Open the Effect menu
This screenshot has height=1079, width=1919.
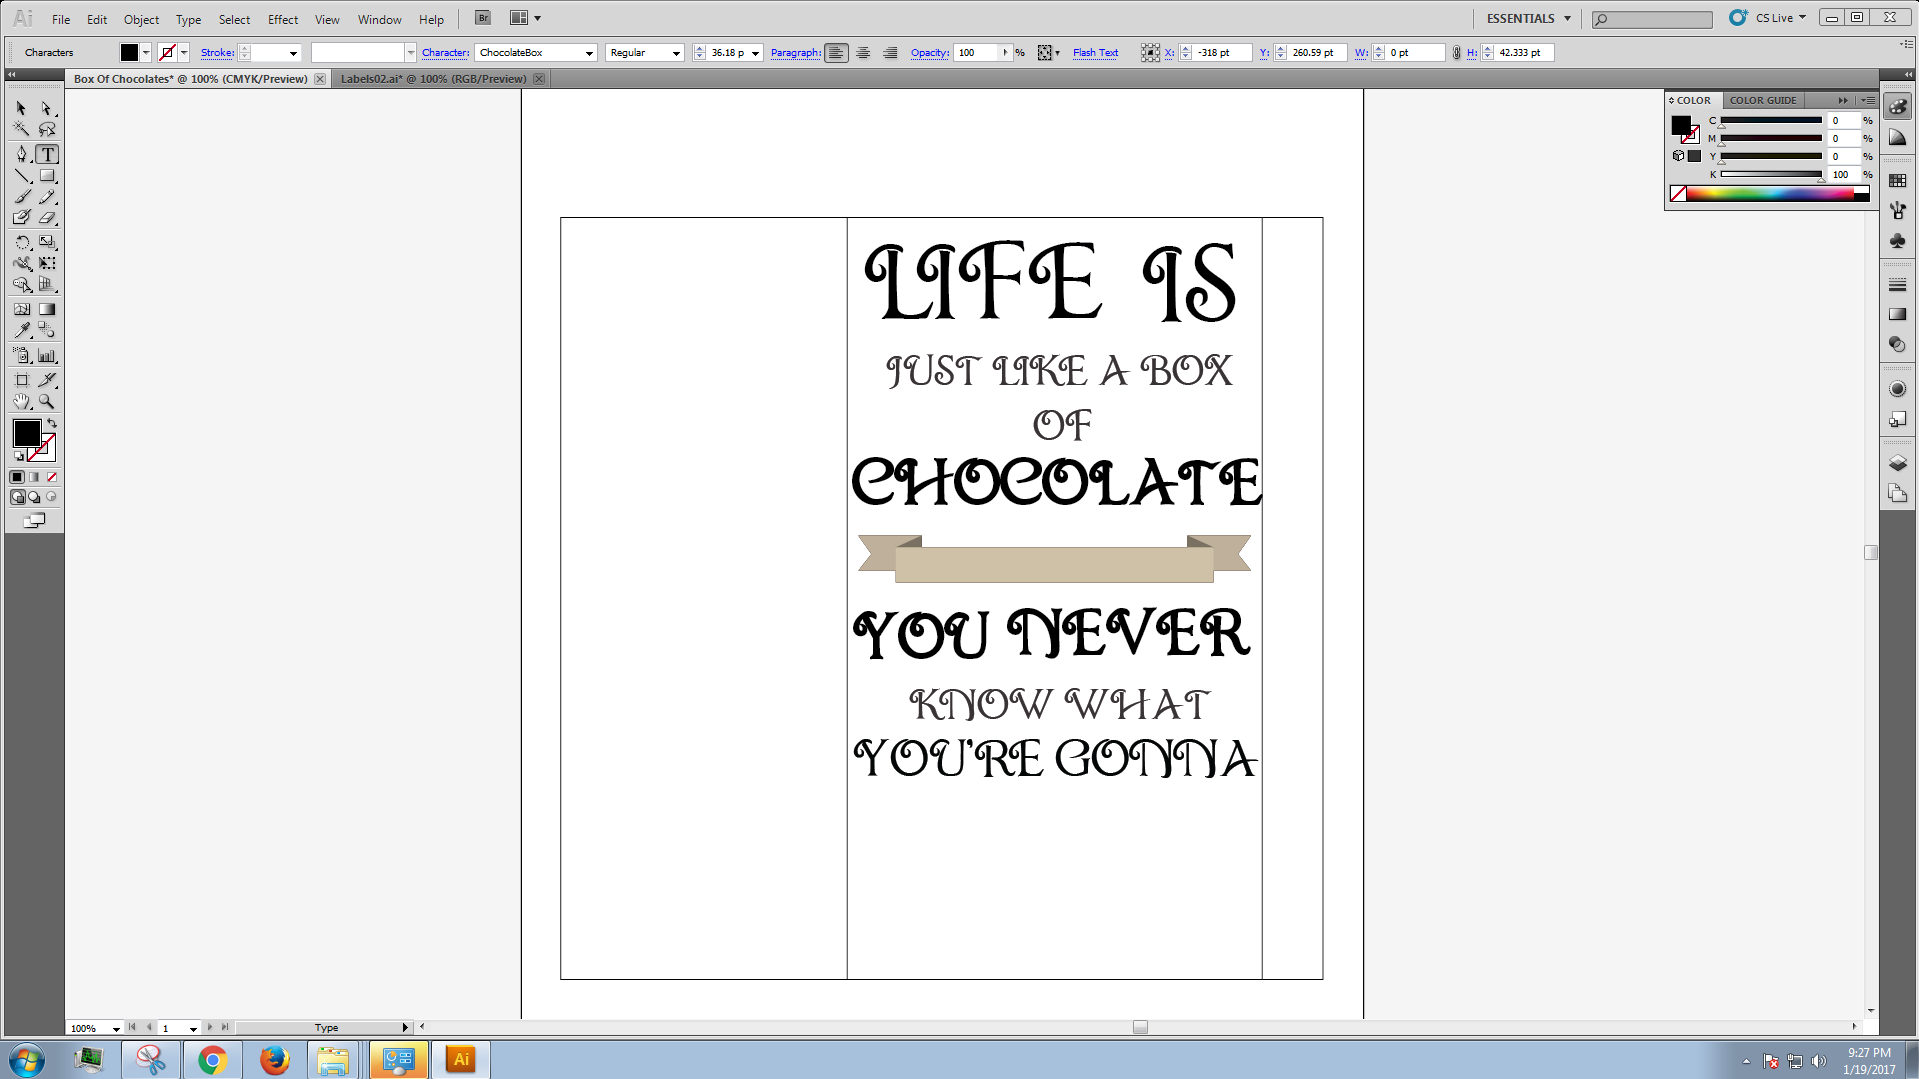(282, 19)
